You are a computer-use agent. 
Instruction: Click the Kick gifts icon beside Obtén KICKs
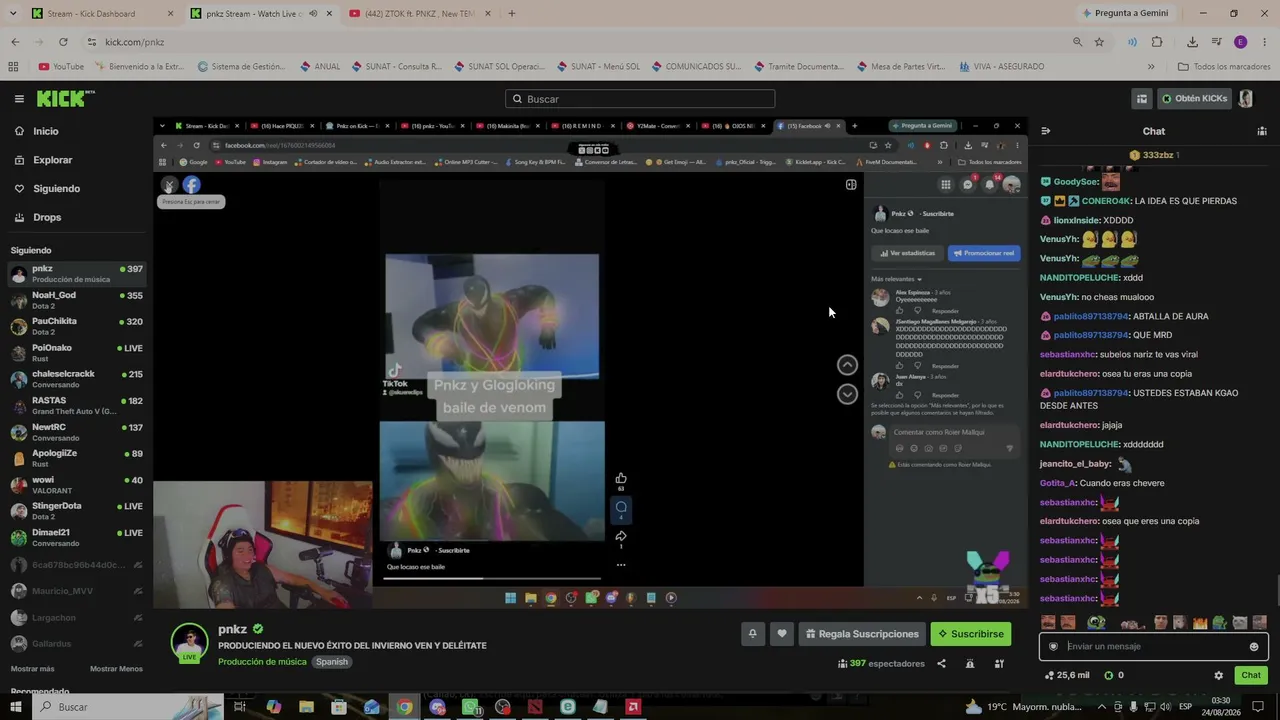(1141, 99)
